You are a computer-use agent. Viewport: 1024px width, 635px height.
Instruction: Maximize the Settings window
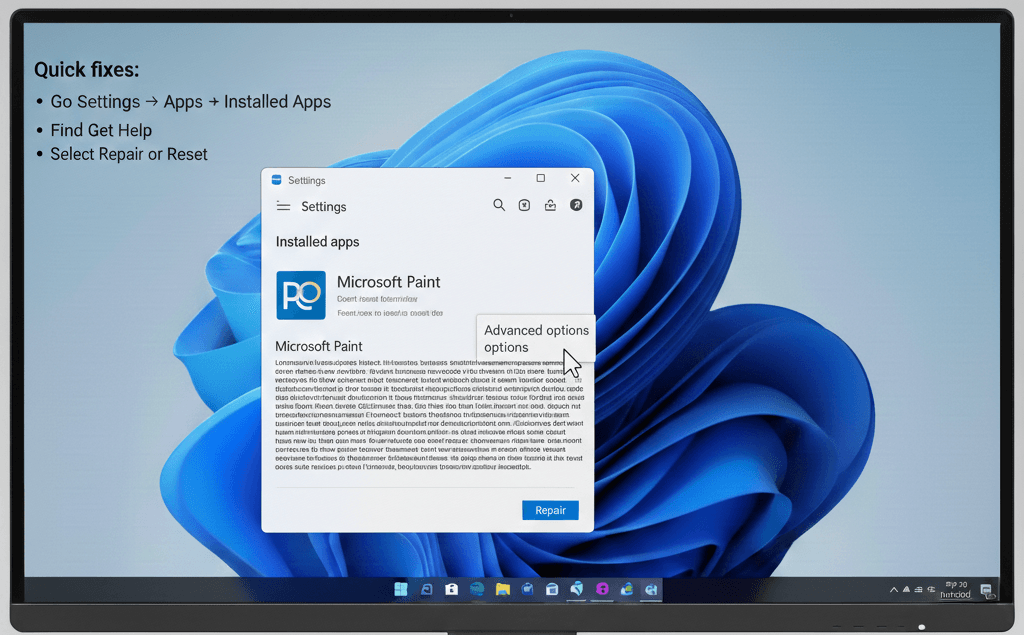coord(541,178)
